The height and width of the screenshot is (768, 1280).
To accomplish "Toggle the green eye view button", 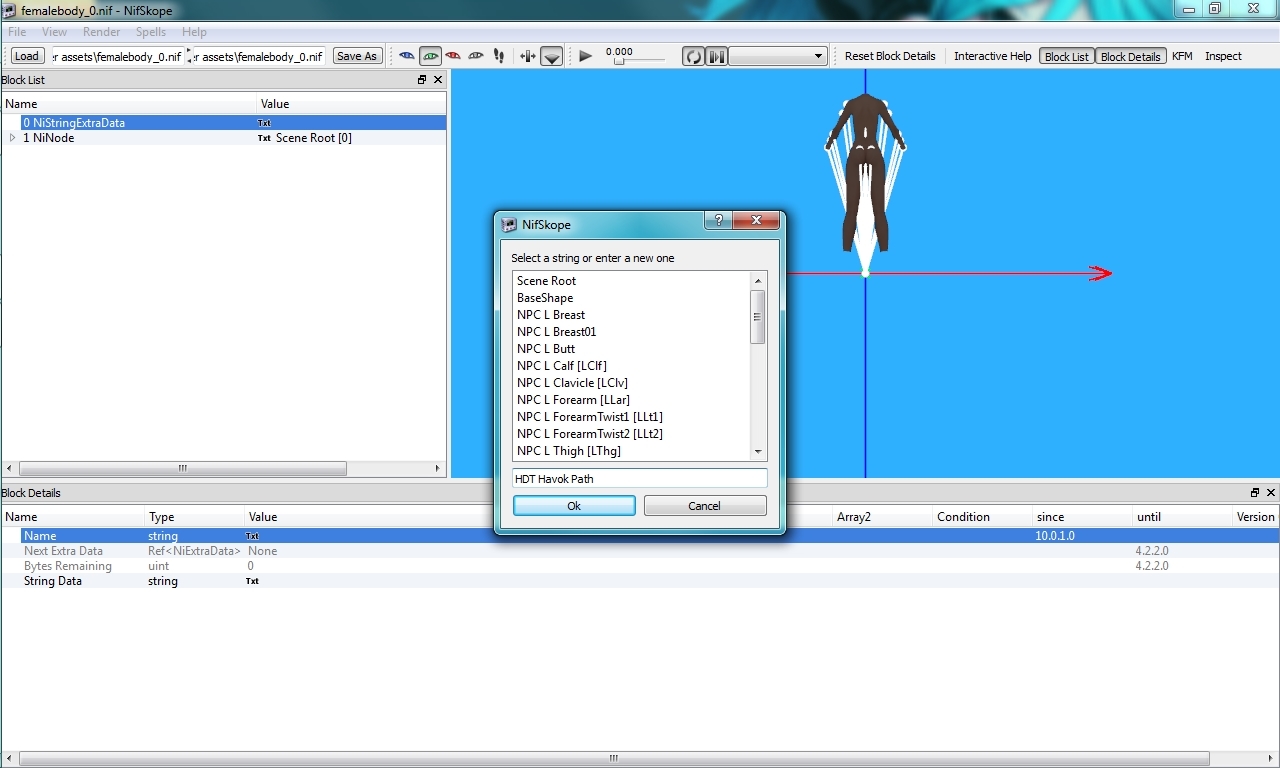I will click(x=430, y=56).
